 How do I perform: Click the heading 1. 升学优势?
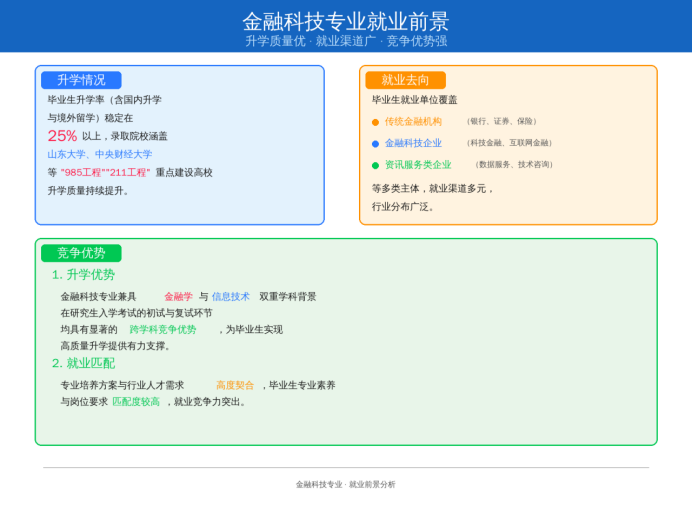[83, 275]
